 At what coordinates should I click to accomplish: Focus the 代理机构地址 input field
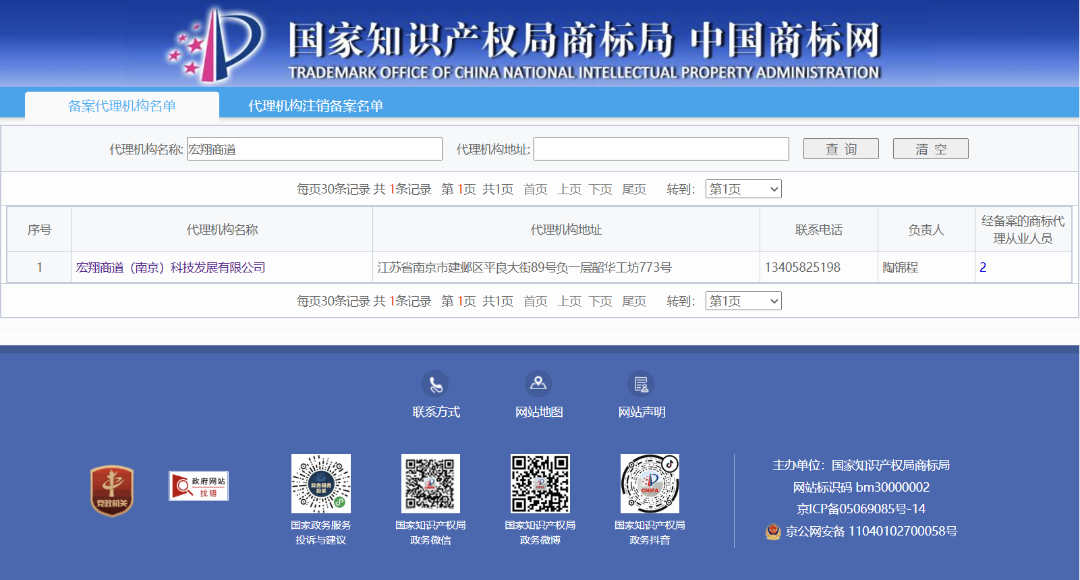tap(661, 149)
